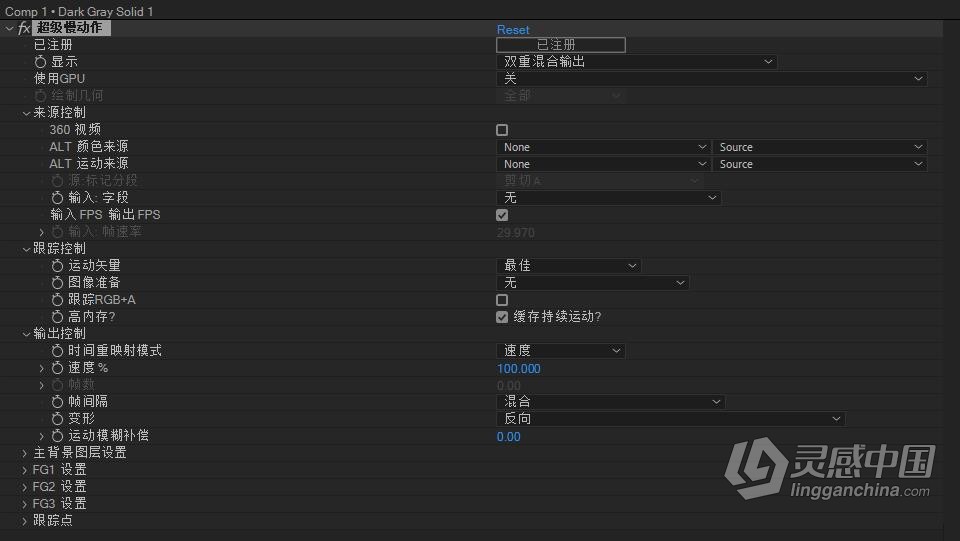This screenshot has width=960, height=541.
Task: Click the stopwatch next to 高内存?
Action: tap(58, 316)
